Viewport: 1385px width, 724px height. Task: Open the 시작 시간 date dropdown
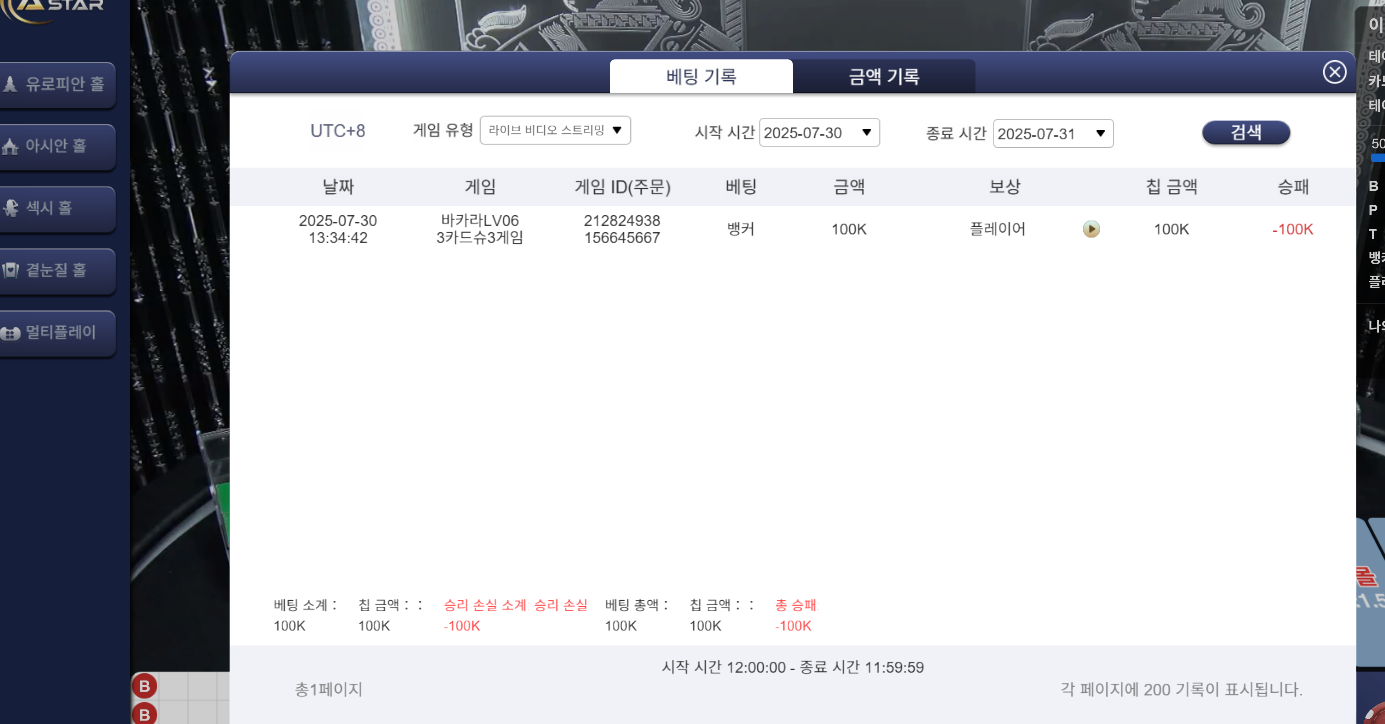pyautogui.click(x=819, y=133)
